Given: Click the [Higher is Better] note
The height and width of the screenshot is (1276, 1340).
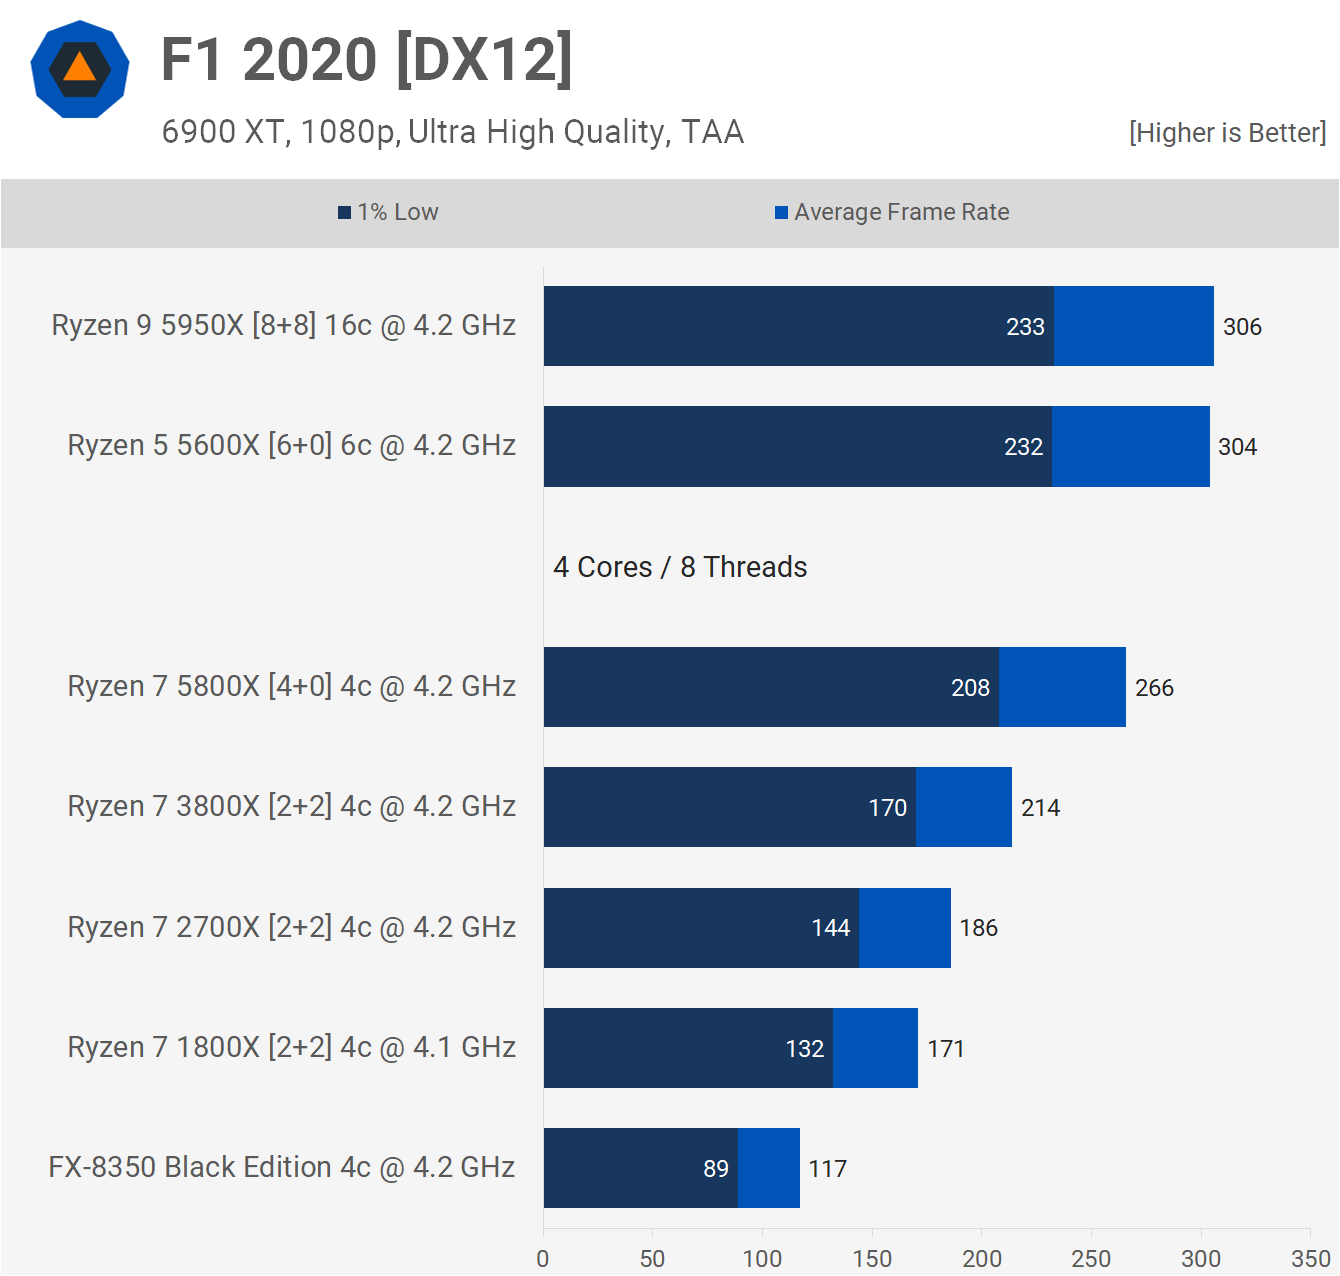Looking at the screenshot, I should pos(1227,133).
